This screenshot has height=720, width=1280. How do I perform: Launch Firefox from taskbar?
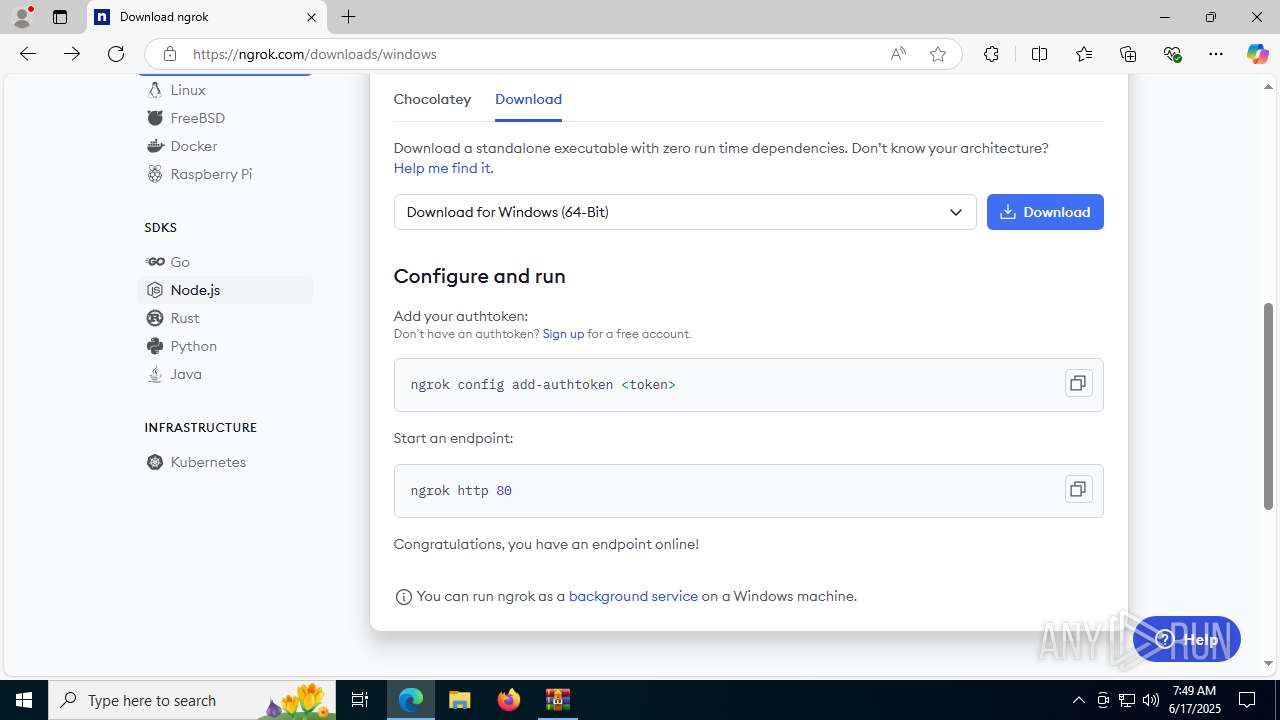(509, 700)
